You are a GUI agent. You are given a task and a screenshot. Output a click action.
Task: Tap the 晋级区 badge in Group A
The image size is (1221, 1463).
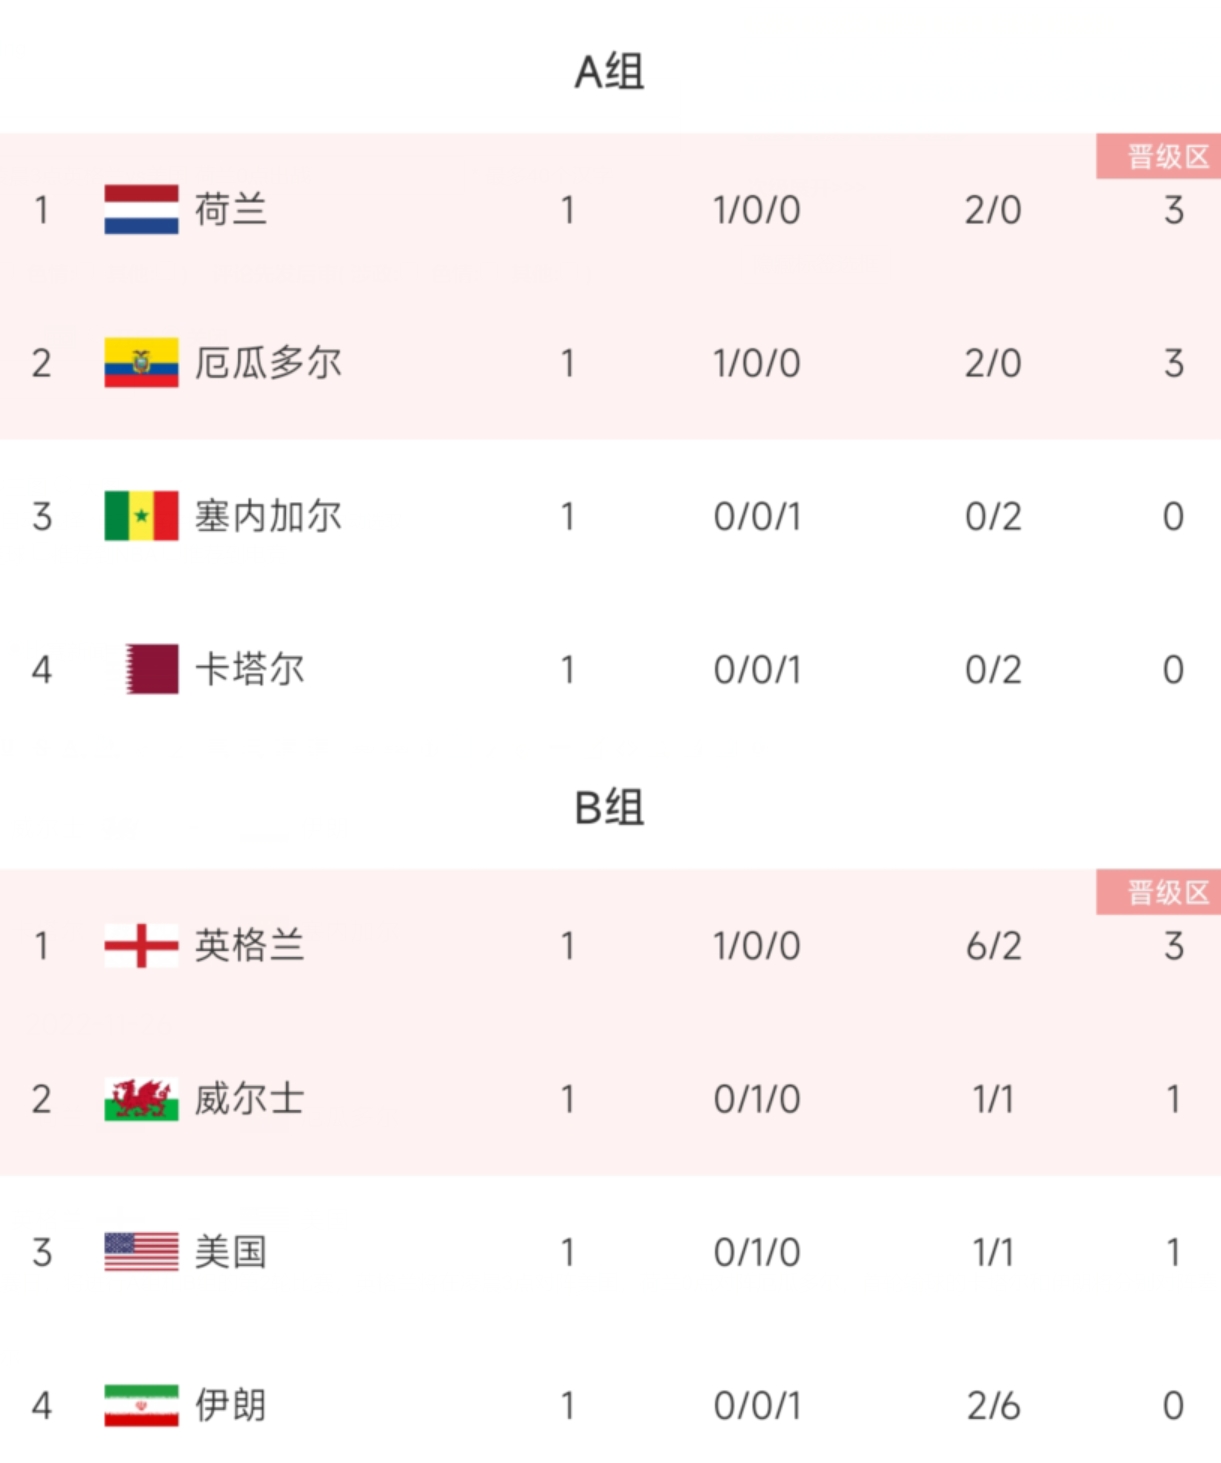(x=1158, y=157)
